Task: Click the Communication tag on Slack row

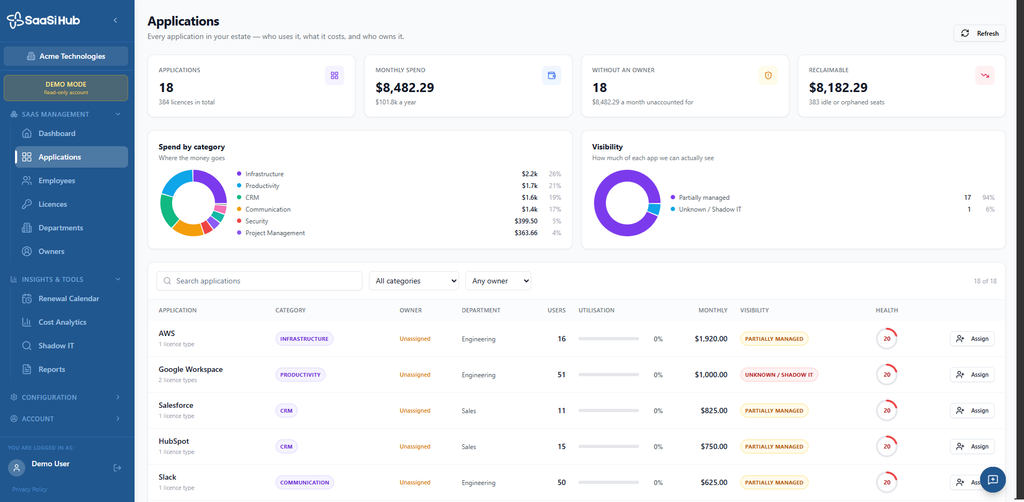Action: 304,482
